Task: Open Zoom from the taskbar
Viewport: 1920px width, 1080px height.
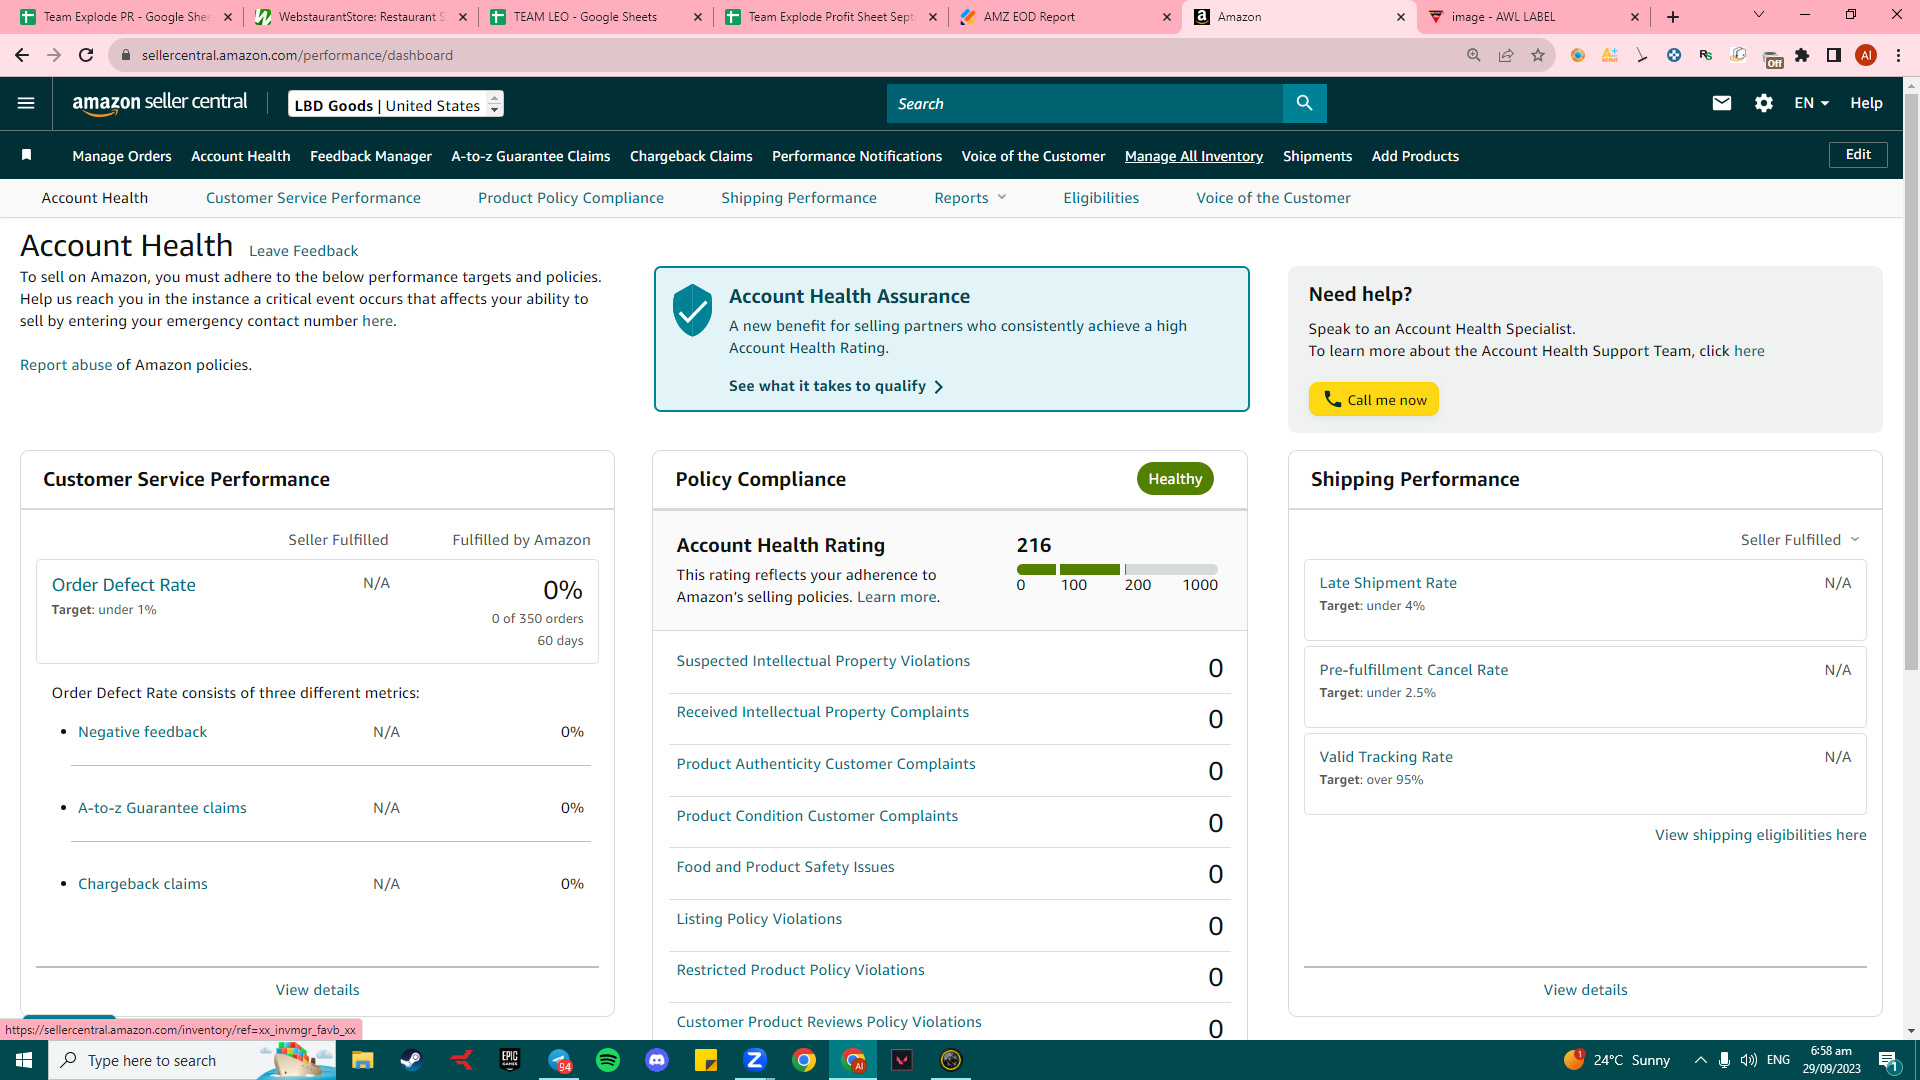Action: click(755, 1060)
